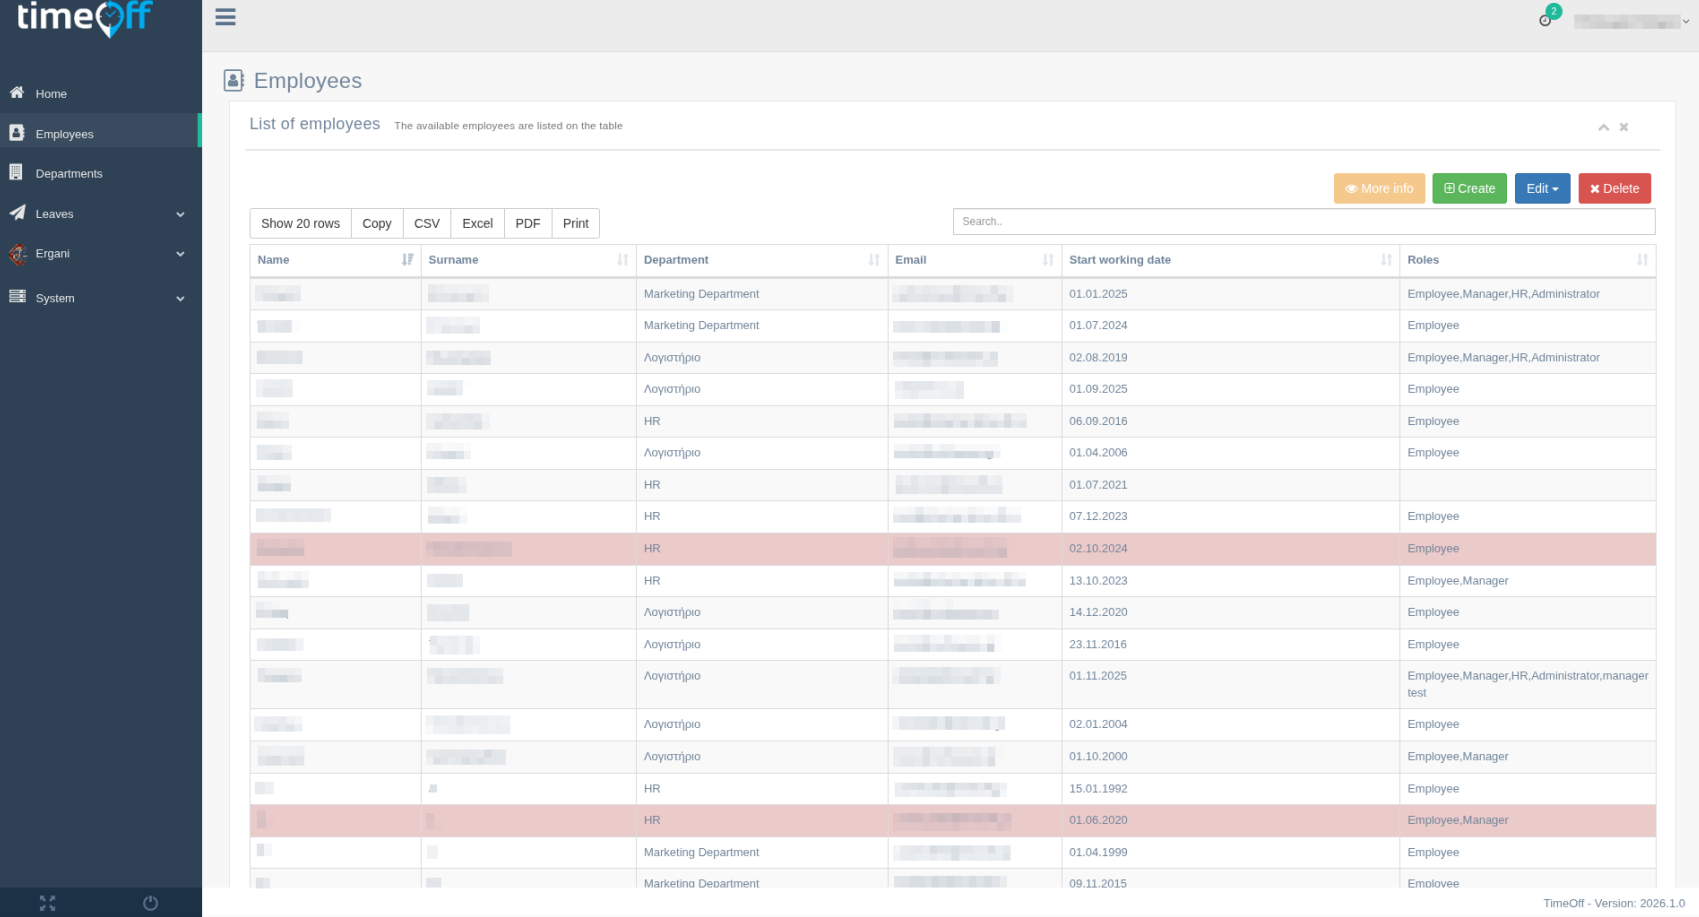Click the timeOff logo in the top left
The image size is (1699, 917).
pyautogui.click(x=83, y=18)
